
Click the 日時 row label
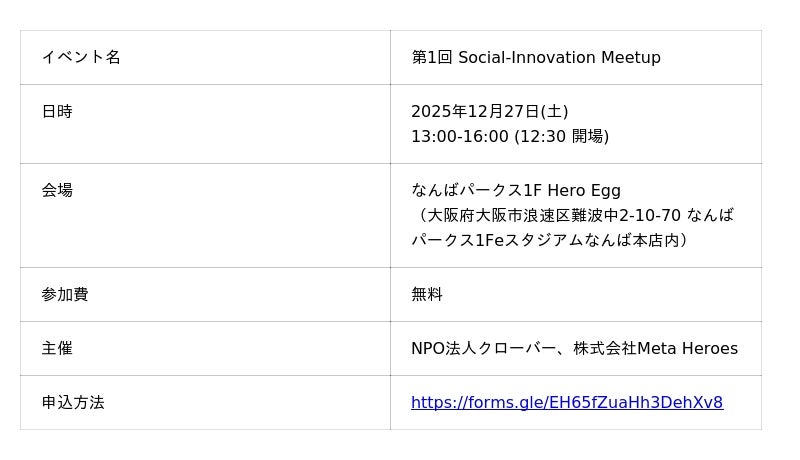pos(57,111)
